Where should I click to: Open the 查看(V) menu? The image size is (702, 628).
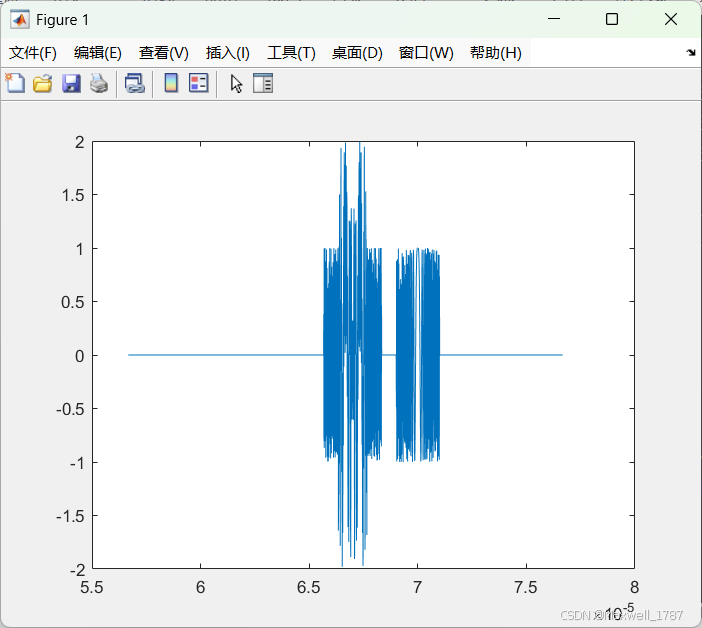point(163,53)
